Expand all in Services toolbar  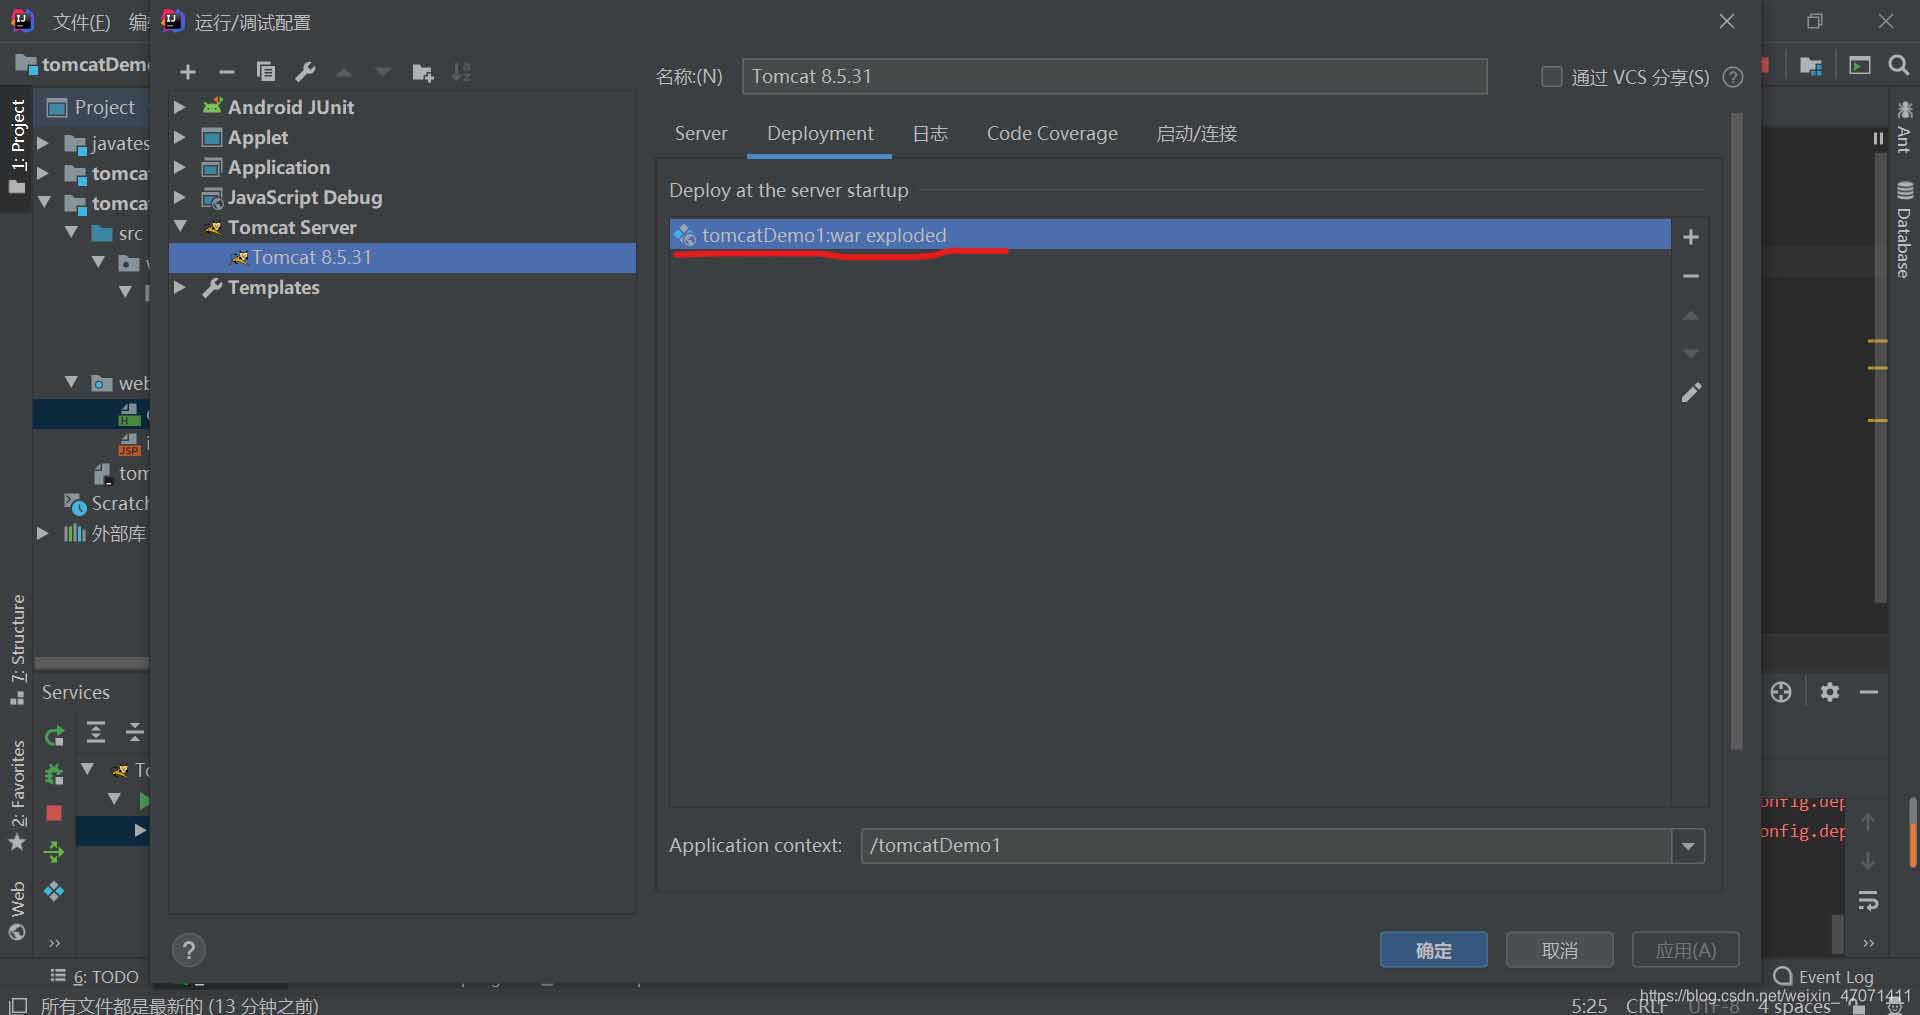[96, 732]
